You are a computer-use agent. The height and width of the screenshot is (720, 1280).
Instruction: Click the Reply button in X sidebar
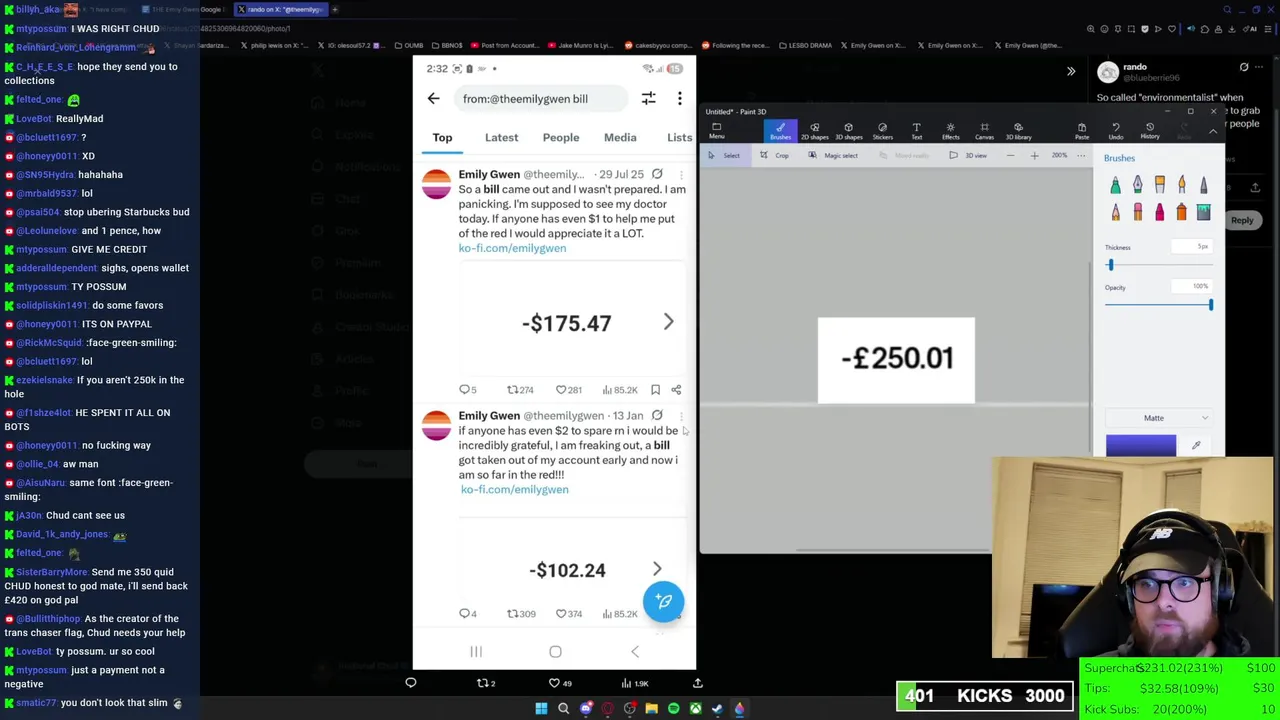pyautogui.click(x=1242, y=220)
